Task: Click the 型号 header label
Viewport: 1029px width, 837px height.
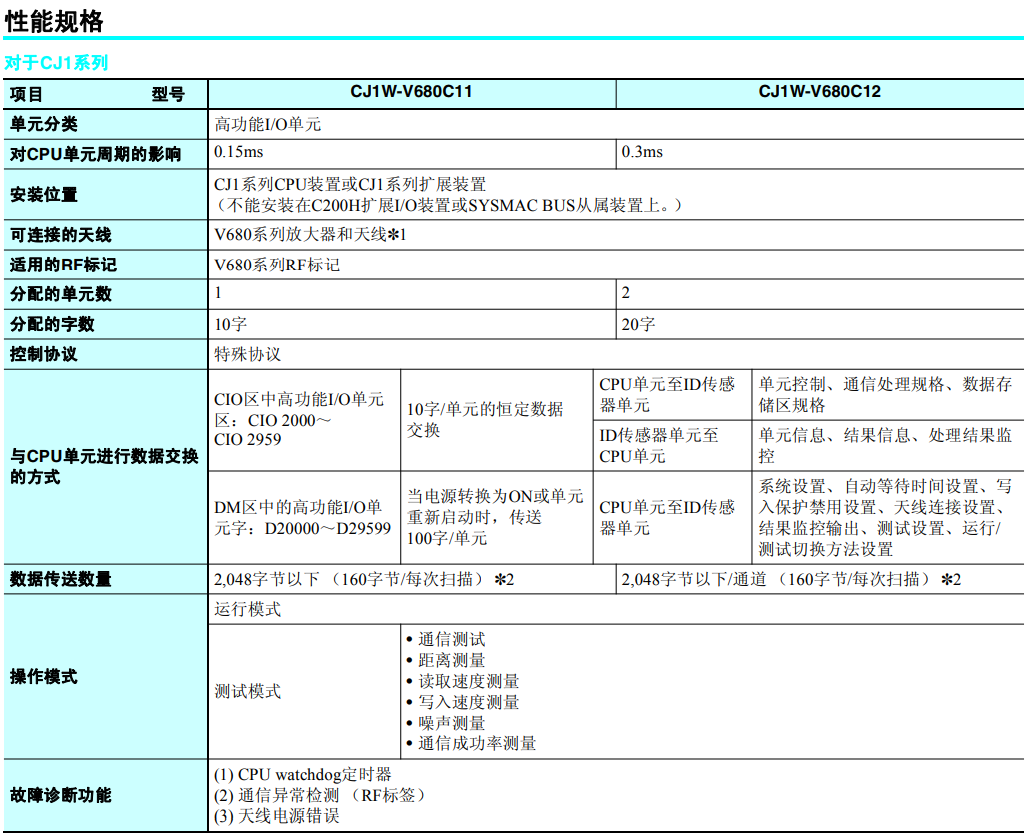Action: [x=168, y=95]
